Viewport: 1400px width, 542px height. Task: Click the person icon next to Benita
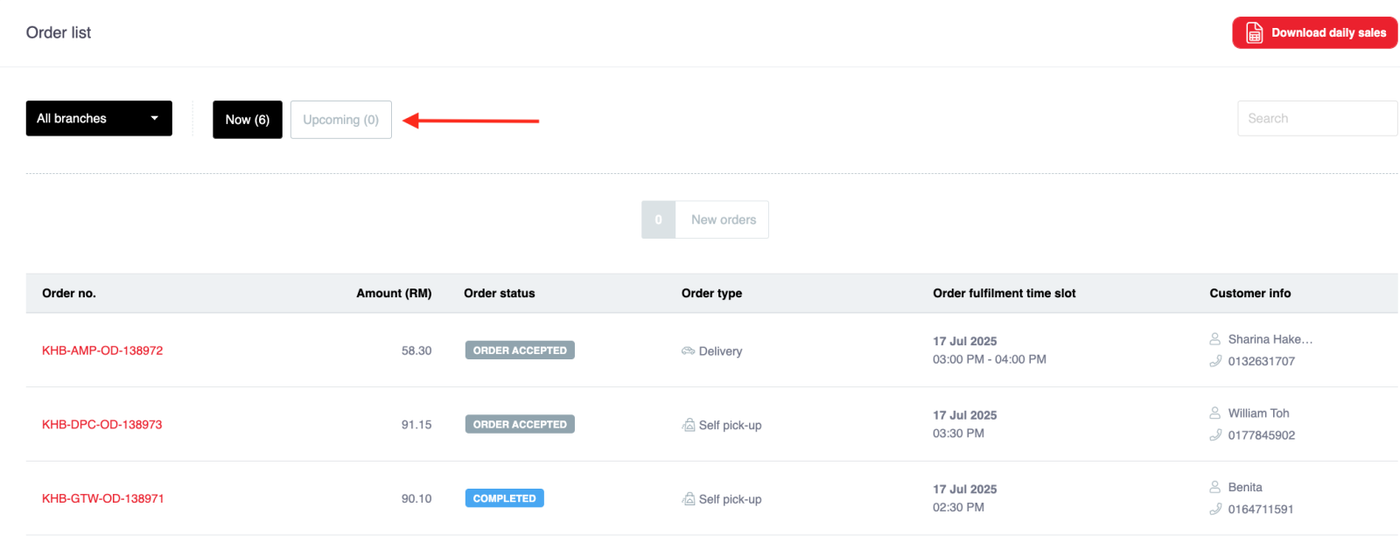[1215, 487]
